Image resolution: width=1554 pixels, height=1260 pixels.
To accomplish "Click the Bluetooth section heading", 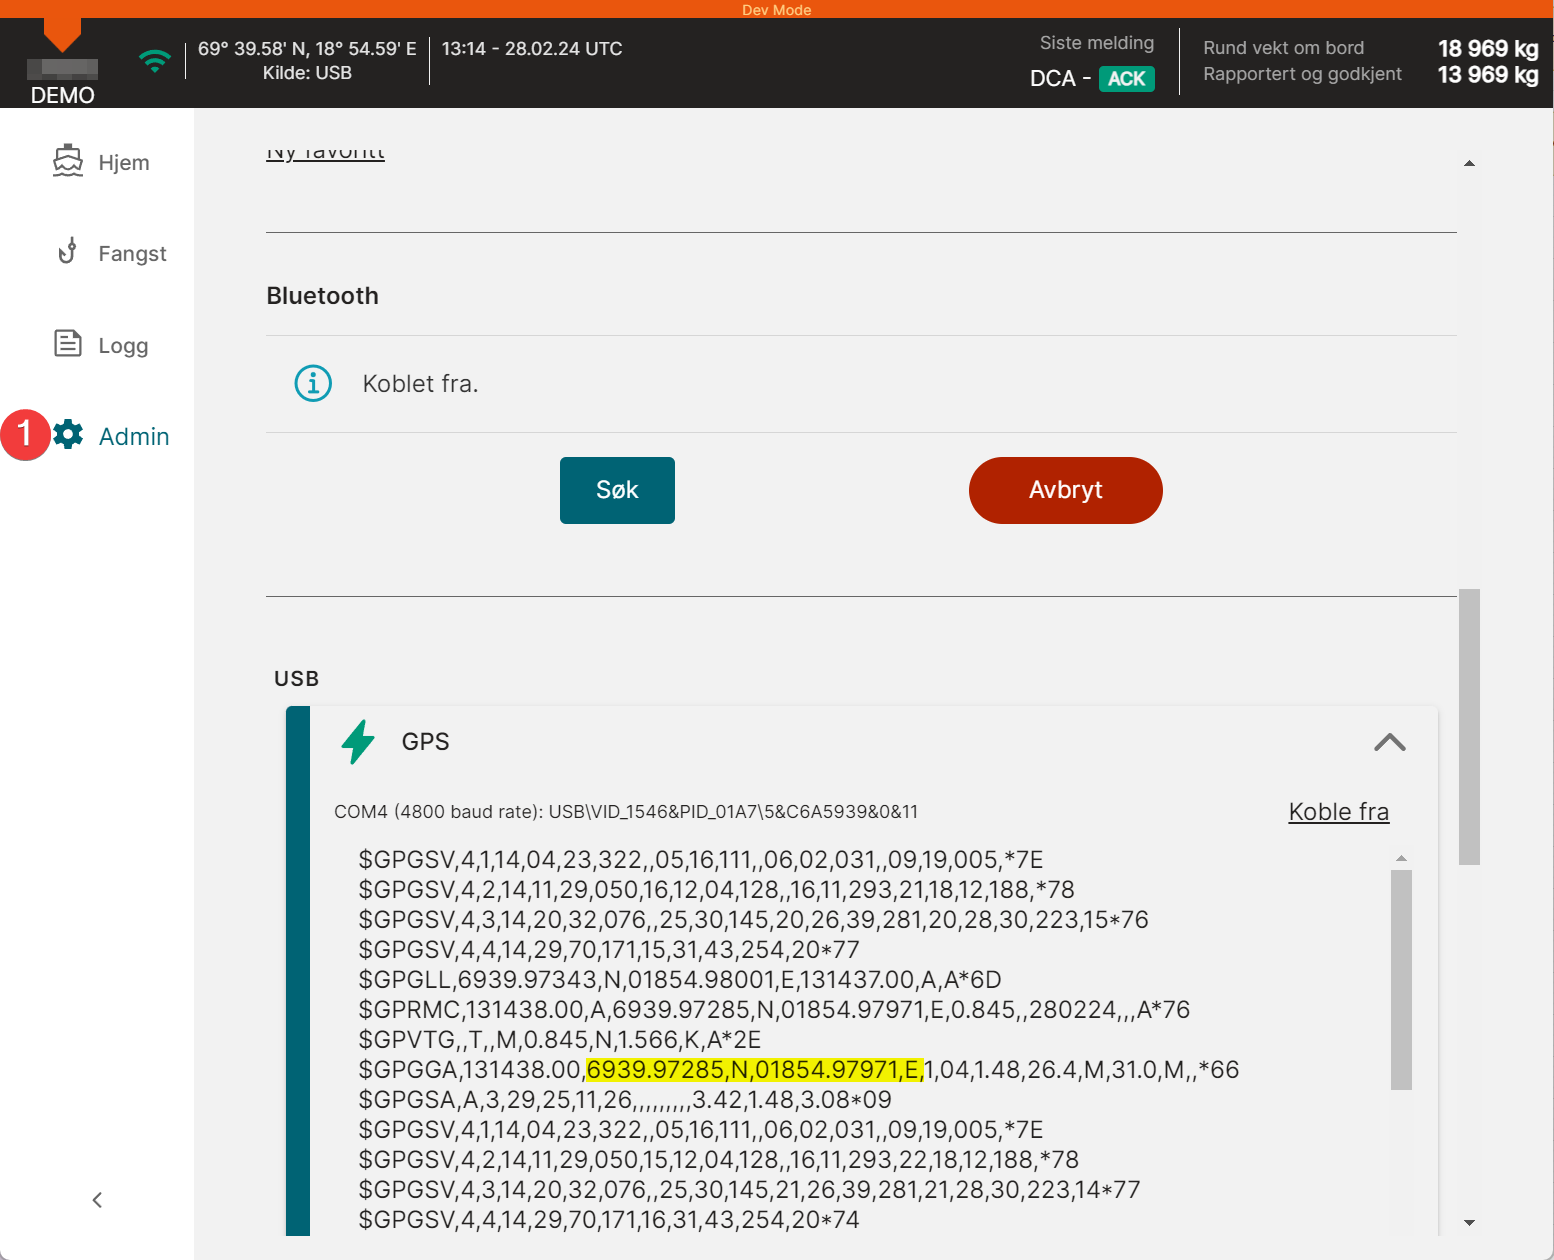I will [322, 296].
